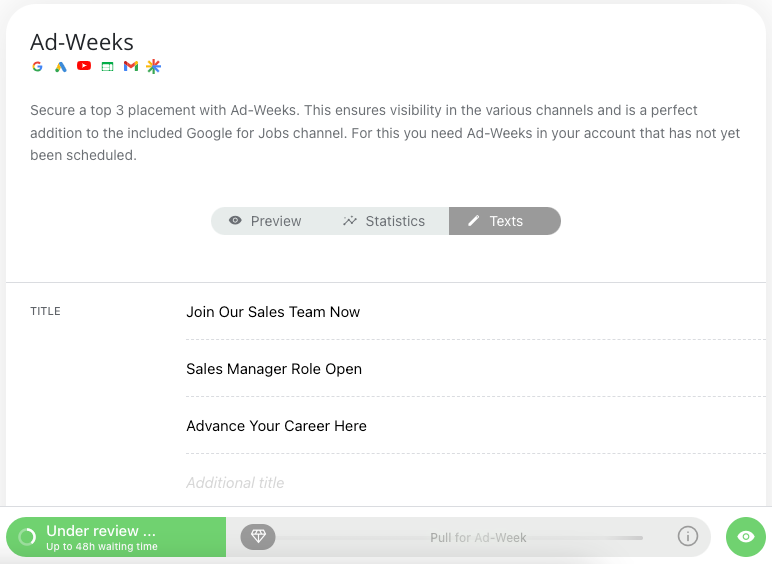Click the green eye preview button
772x564 pixels.
click(746, 537)
